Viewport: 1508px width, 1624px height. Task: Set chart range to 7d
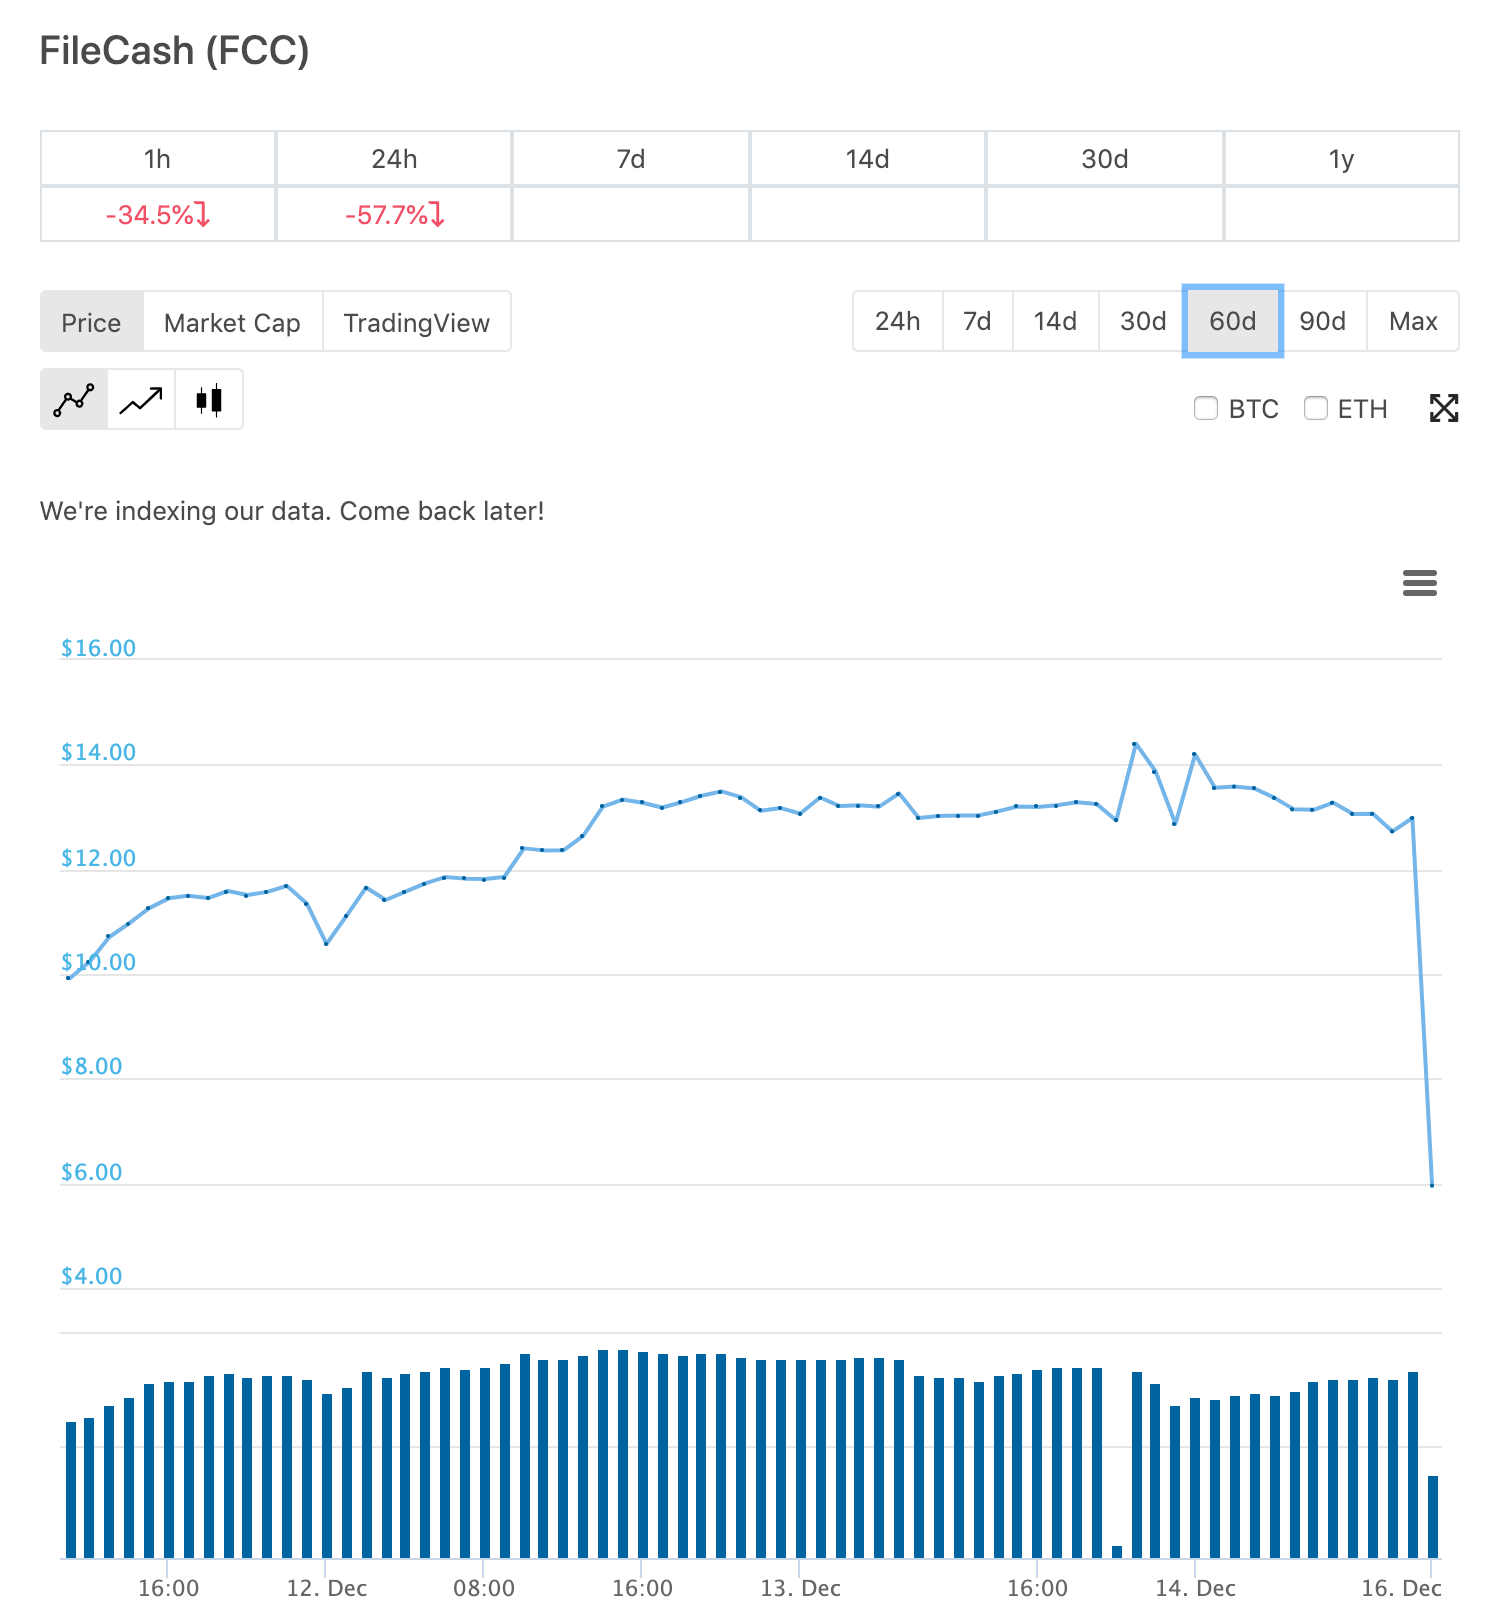[x=977, y=321]
